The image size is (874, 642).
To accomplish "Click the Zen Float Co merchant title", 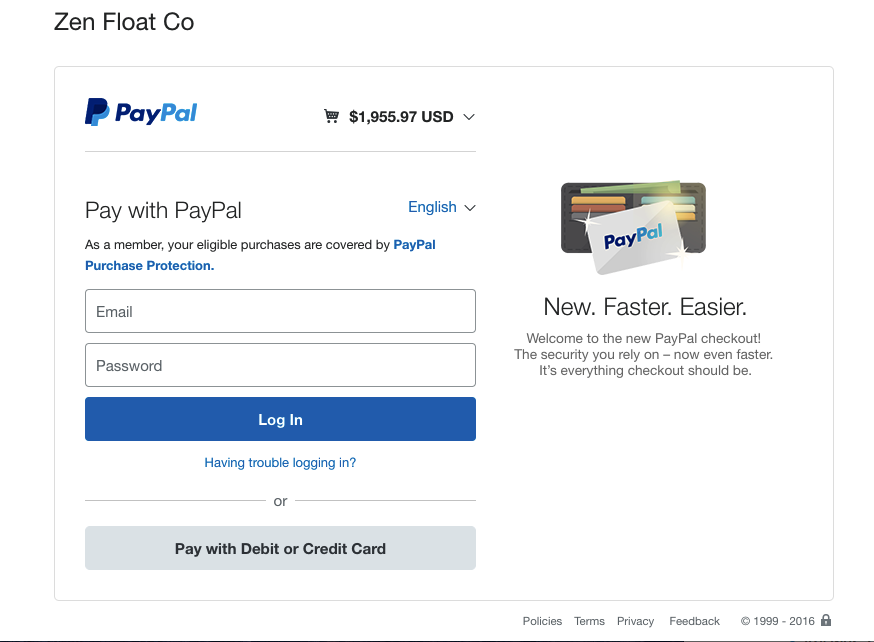I will click(124, 22).
